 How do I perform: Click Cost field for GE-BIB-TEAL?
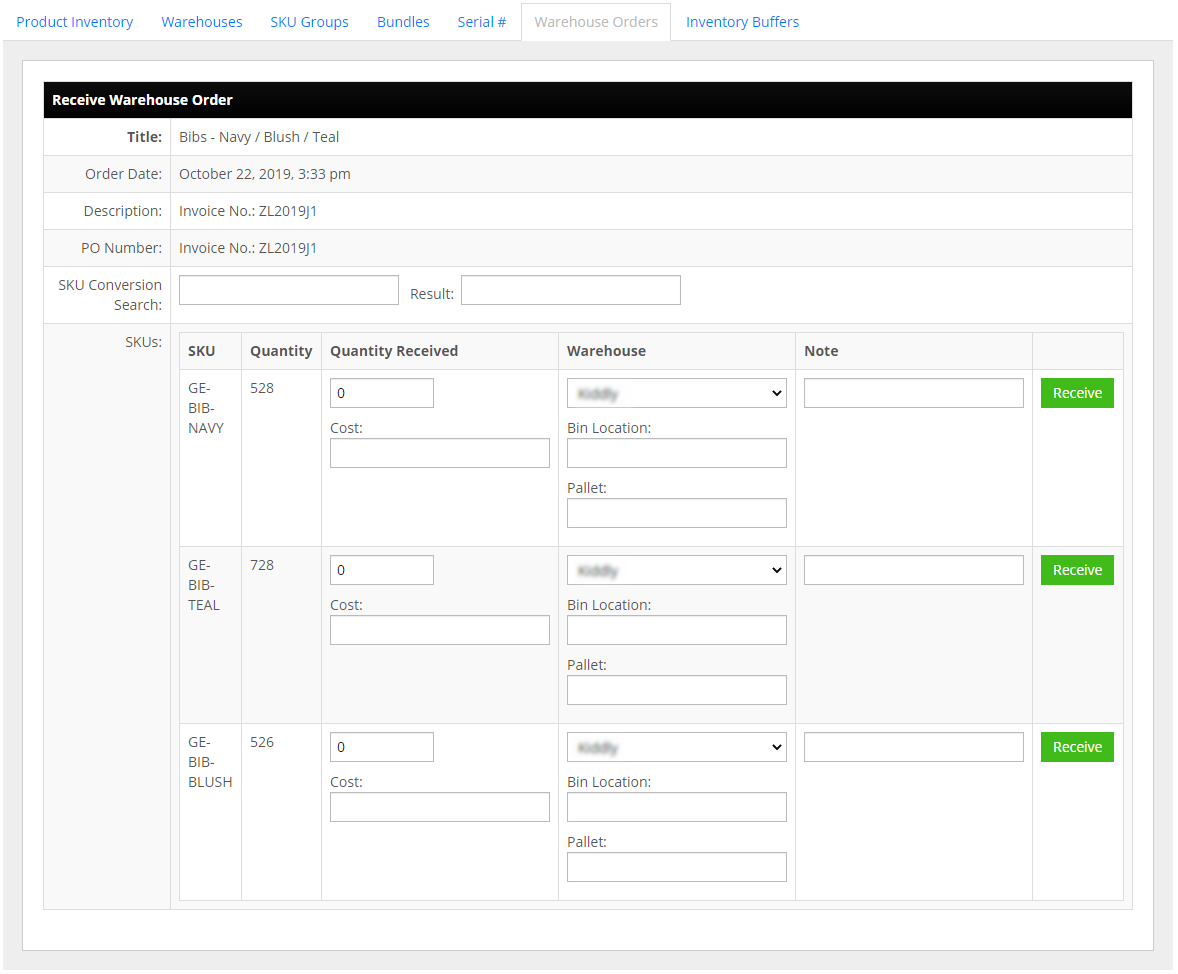[439, 631]
